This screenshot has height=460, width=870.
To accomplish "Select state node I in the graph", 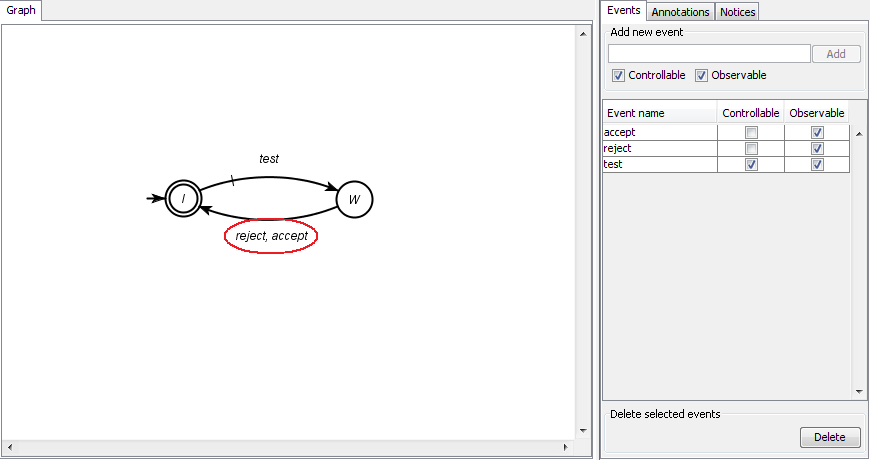I will [x=183, y=199].
